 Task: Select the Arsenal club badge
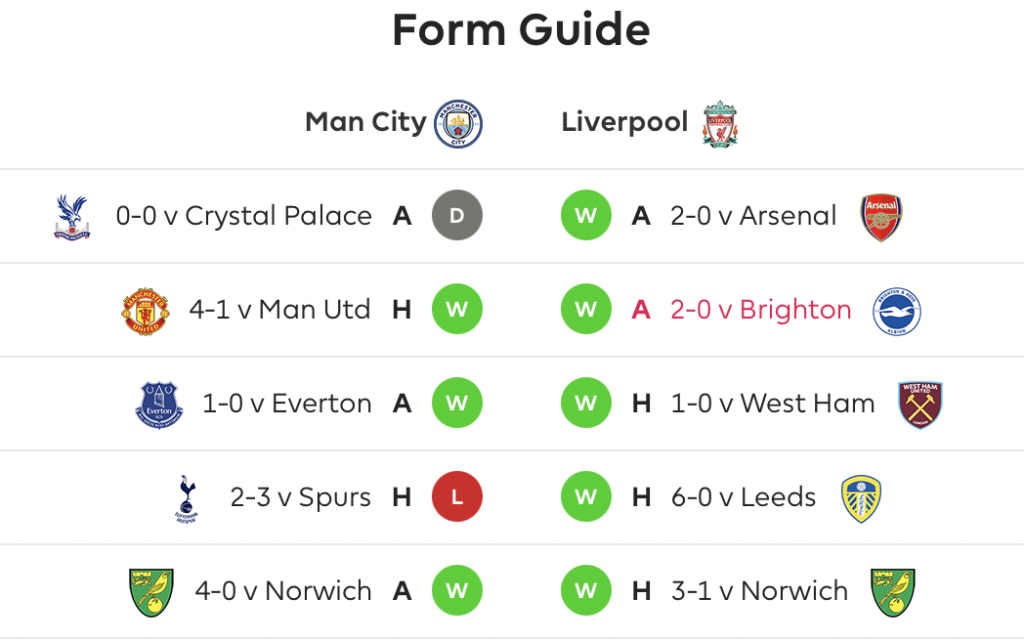pos(881,217)
